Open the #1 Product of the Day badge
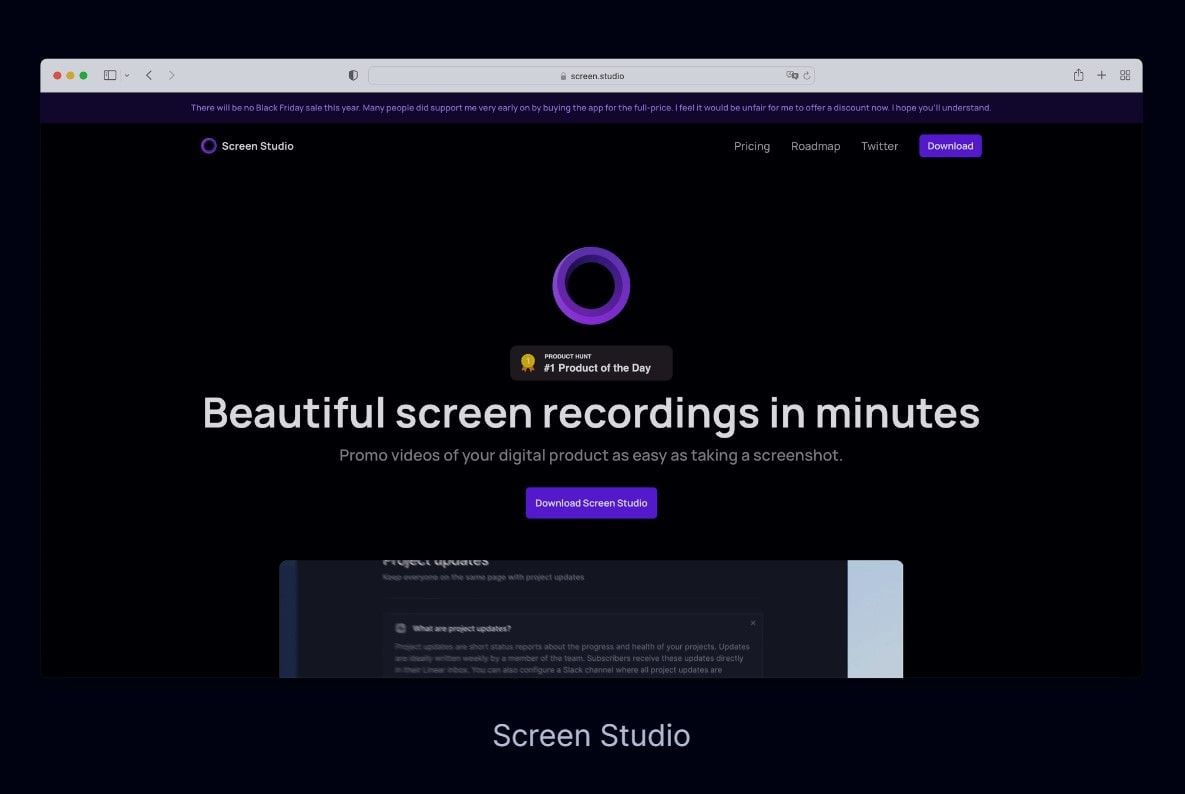The height and width of the screenshot is (794, 1185). pyautogui.click(x=591, y=363)
